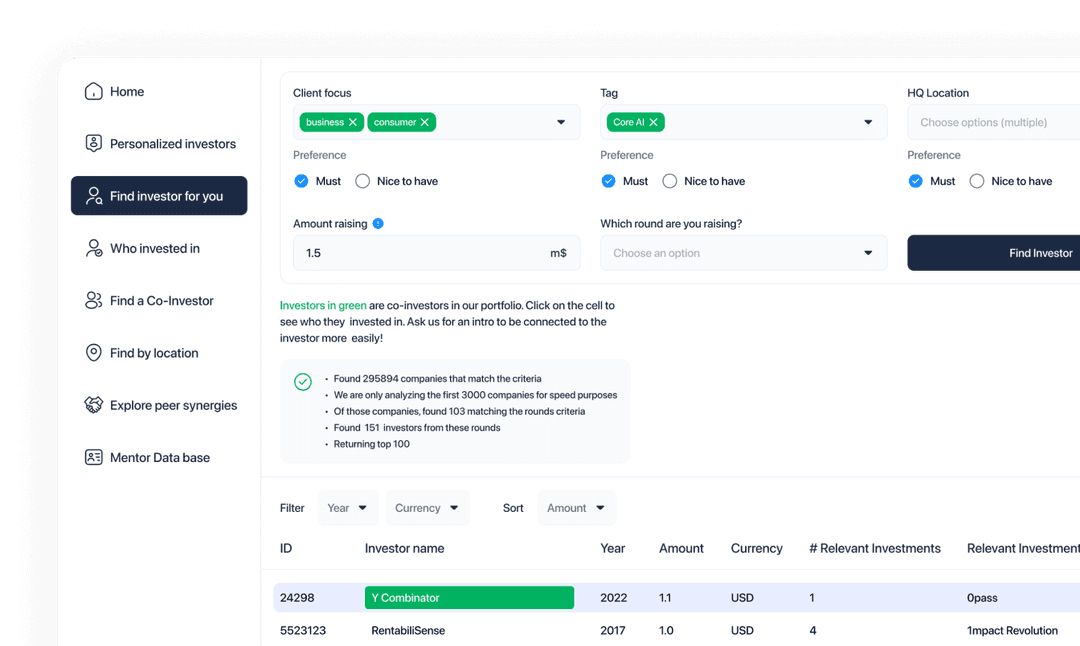Screen dimensions: 1080x646
Task: Click the Find by location pin icon
Action: click(x=94, y=353)
